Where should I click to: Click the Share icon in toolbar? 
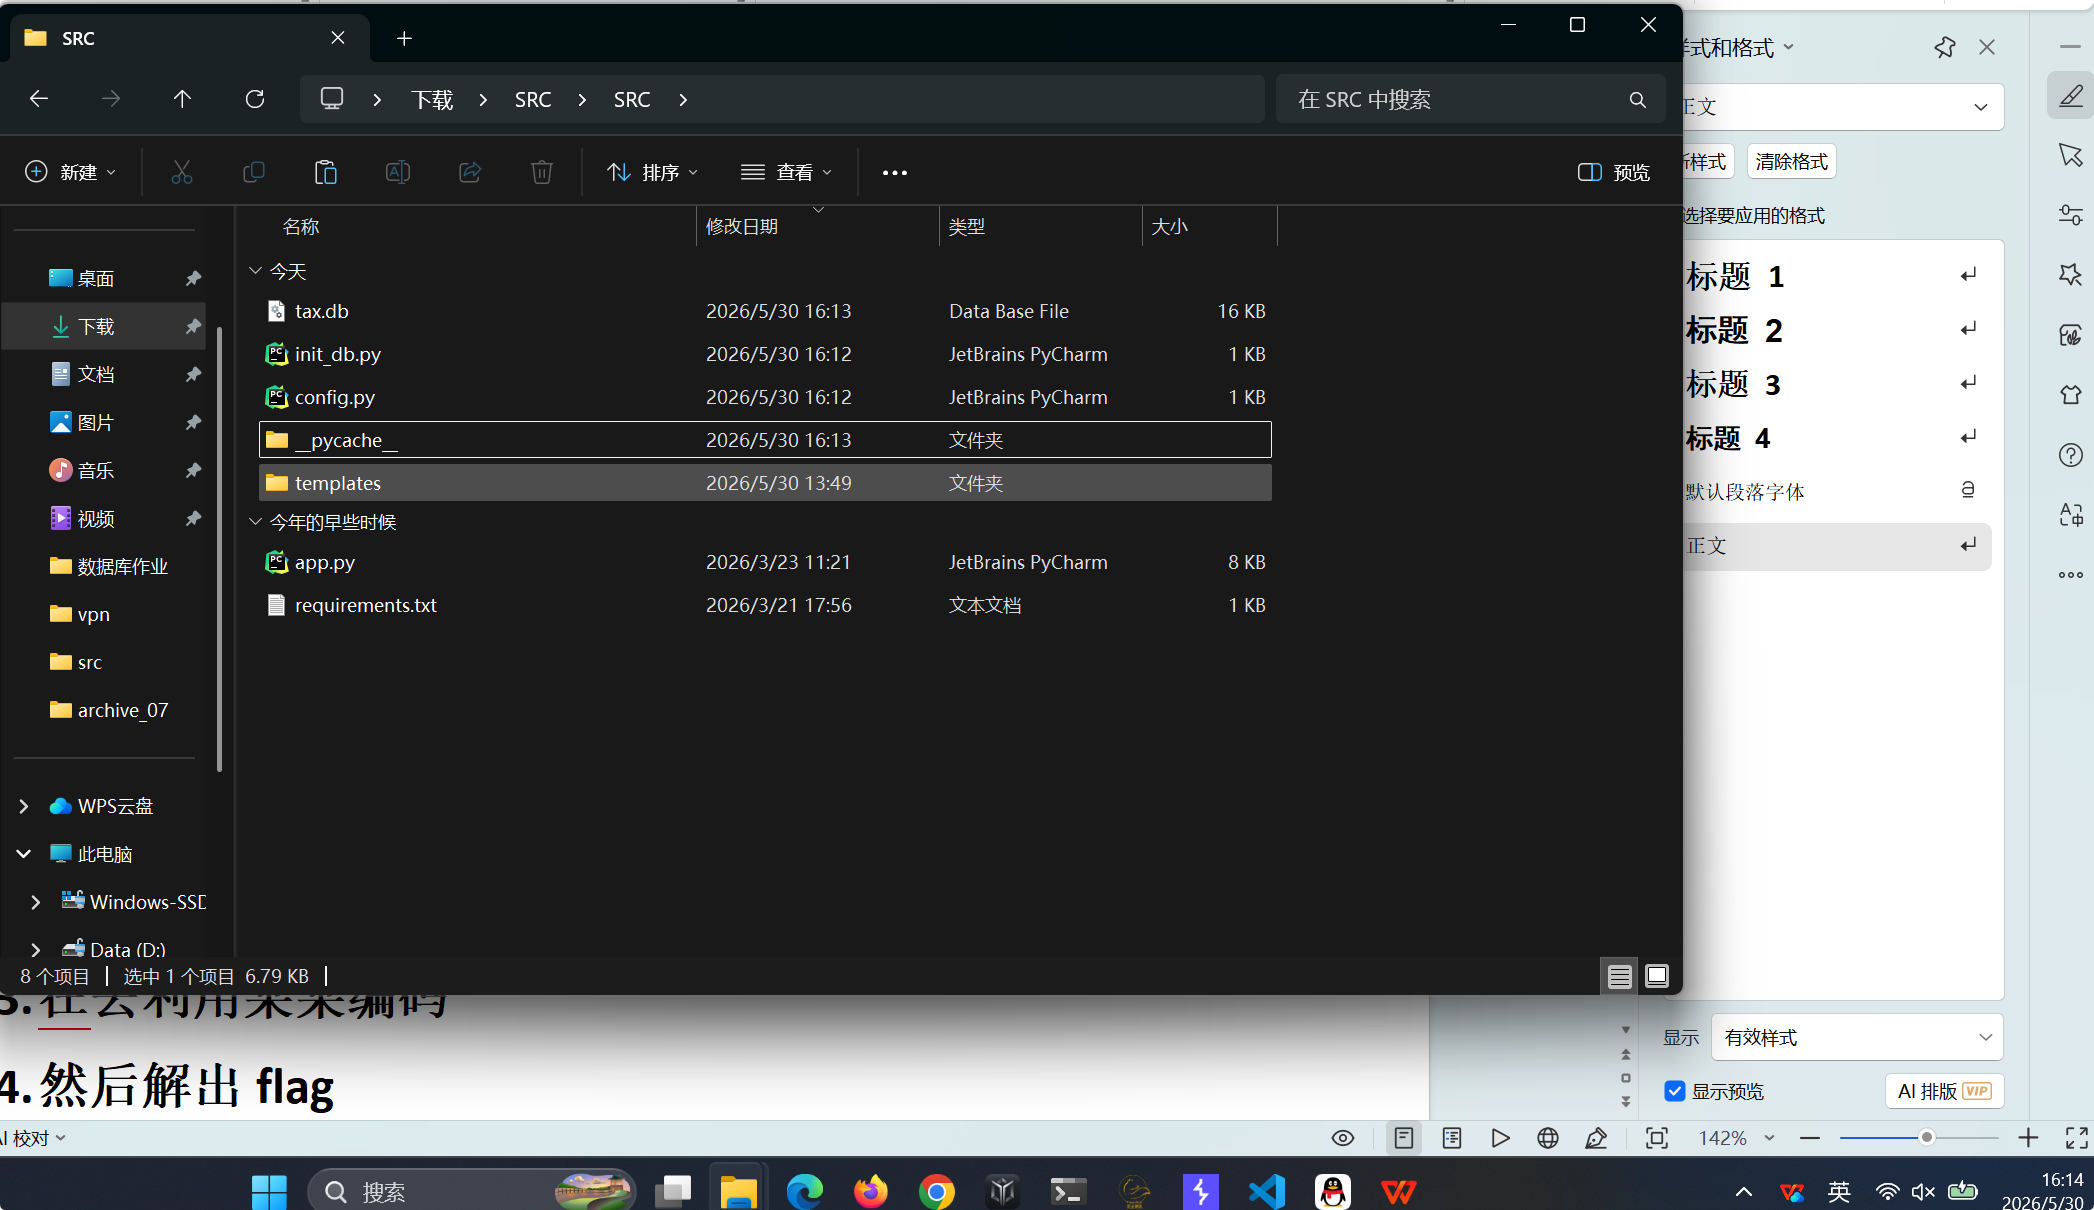point(470,172)
